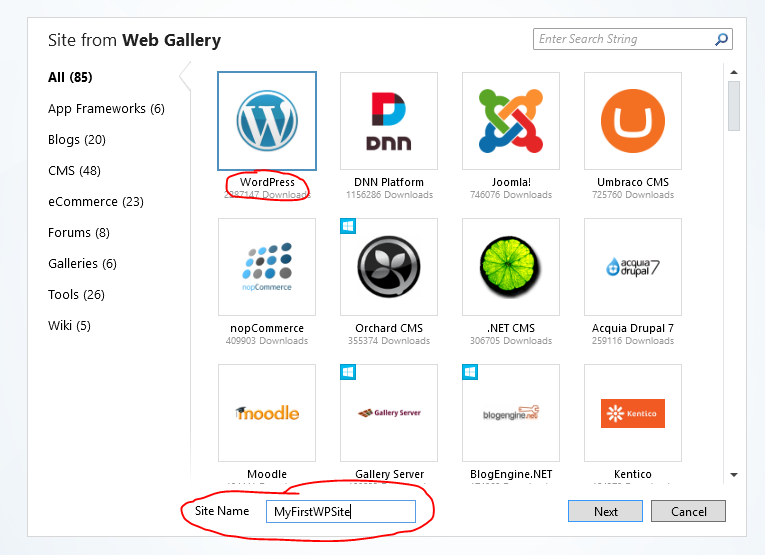Choose the Gallery Server tile
Viewport: 765px width, 555px height.
coord(389,413)
